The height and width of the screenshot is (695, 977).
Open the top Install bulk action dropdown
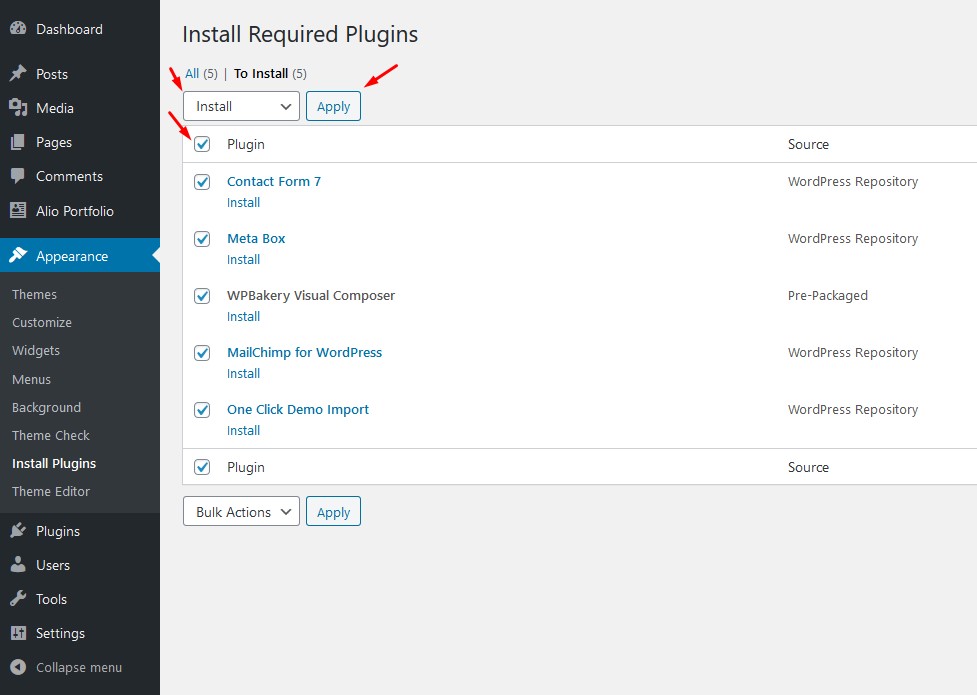point(241,106)
